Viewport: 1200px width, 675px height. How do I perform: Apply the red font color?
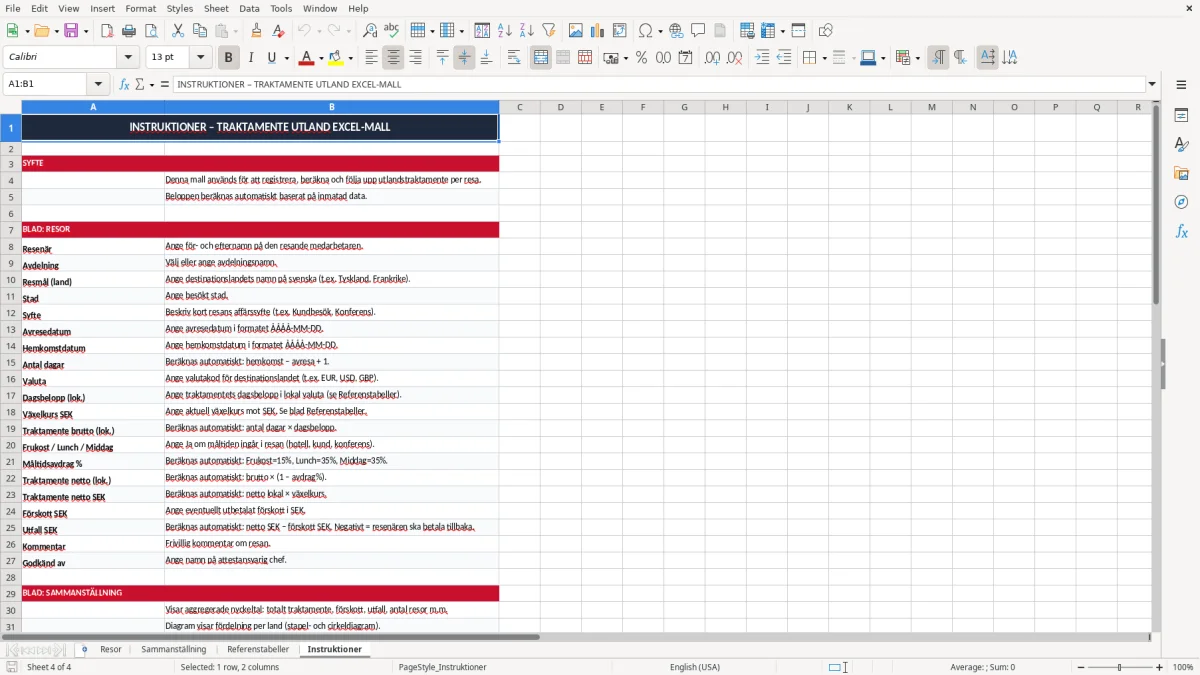pyautogui.click(x=307, y=58)
